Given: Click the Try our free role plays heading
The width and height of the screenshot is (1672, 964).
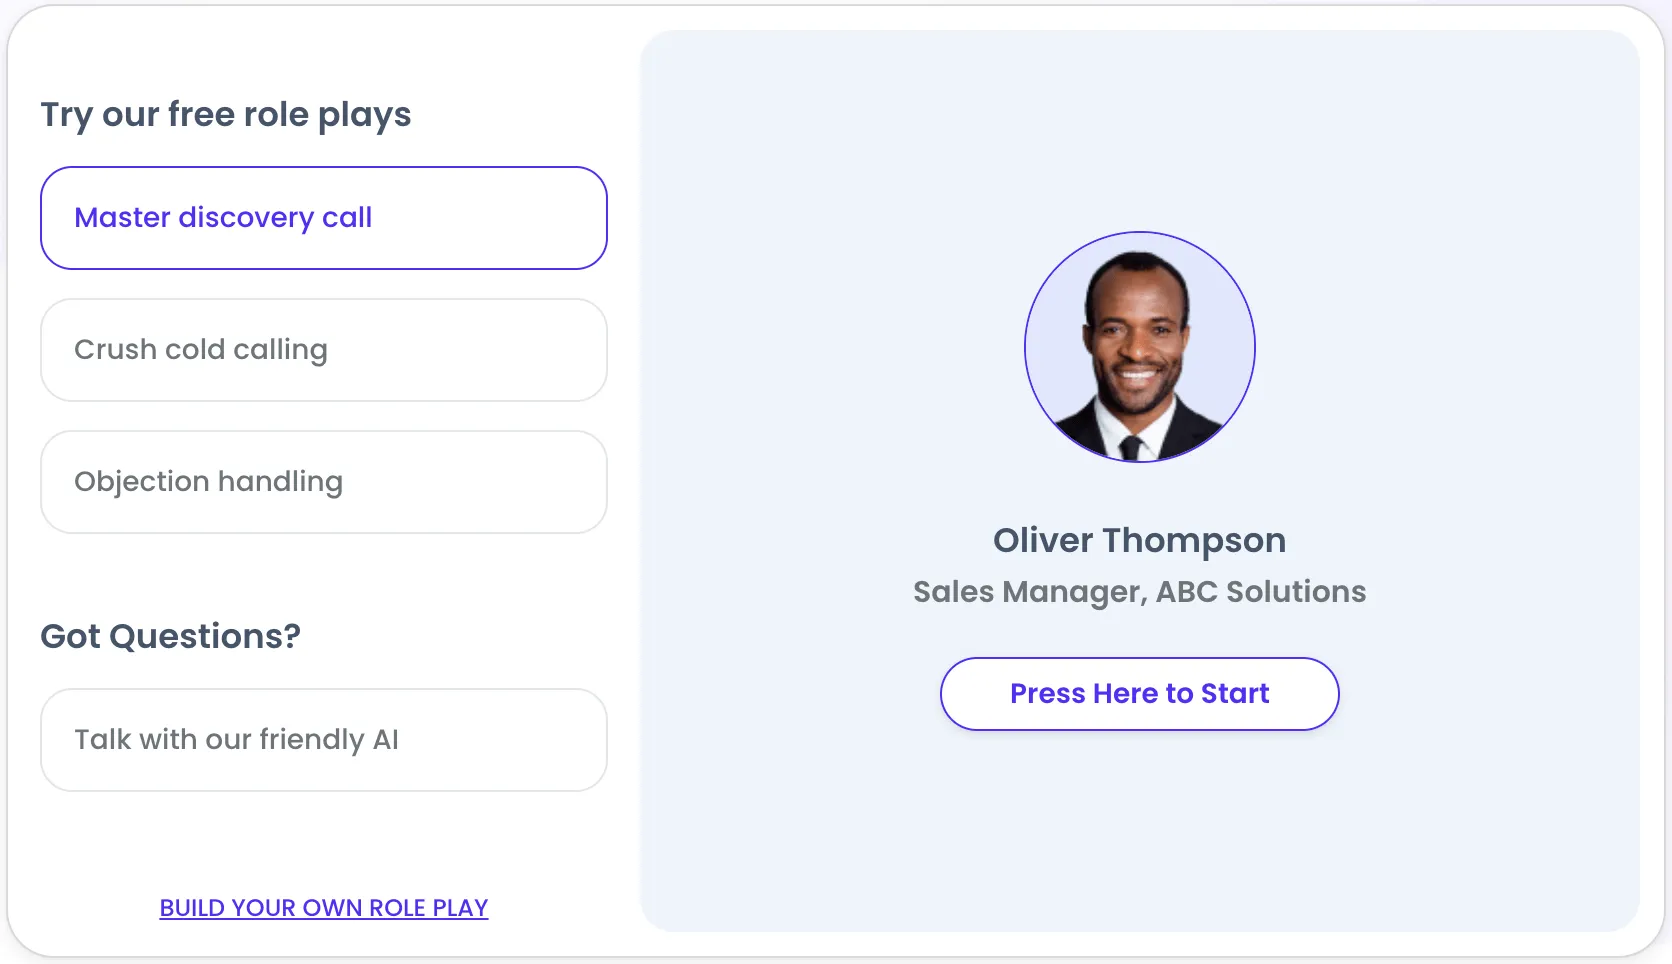Looking at the screenshot, I should point(226,115).
